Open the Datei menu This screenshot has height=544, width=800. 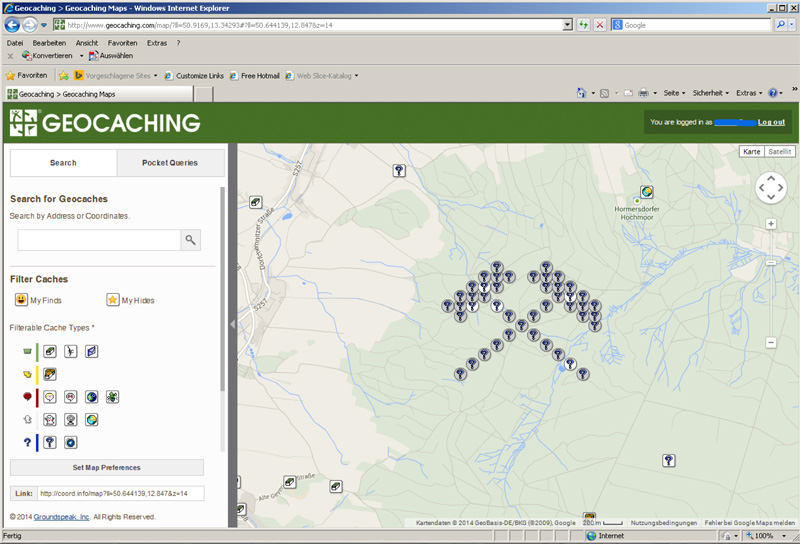[15, 43]
